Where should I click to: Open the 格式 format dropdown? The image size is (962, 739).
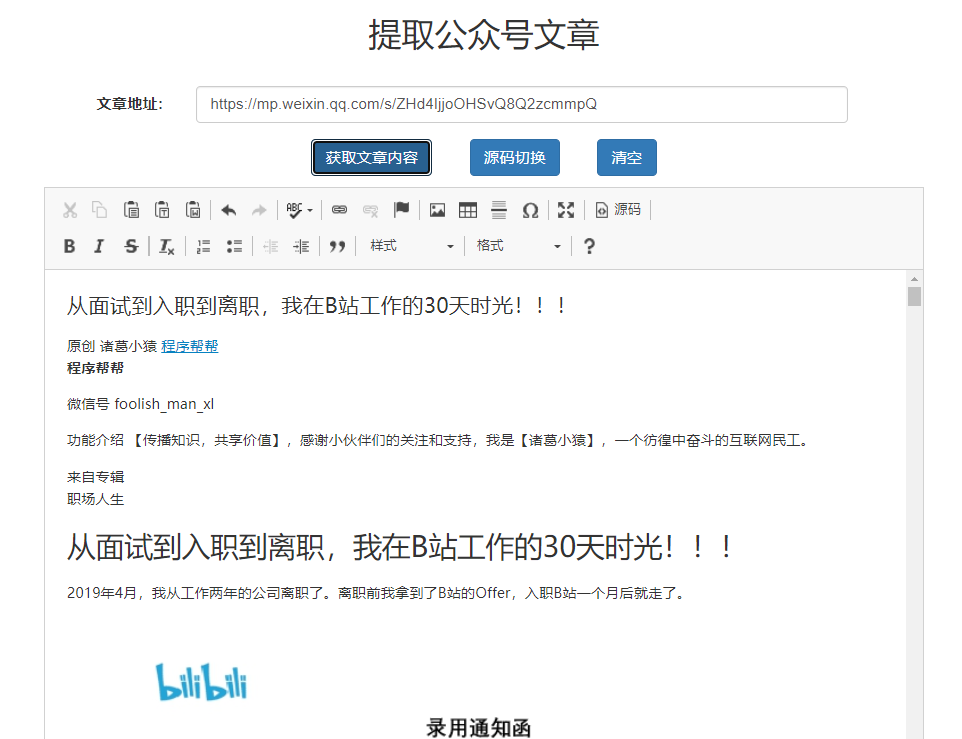click(x=518, y=247)
